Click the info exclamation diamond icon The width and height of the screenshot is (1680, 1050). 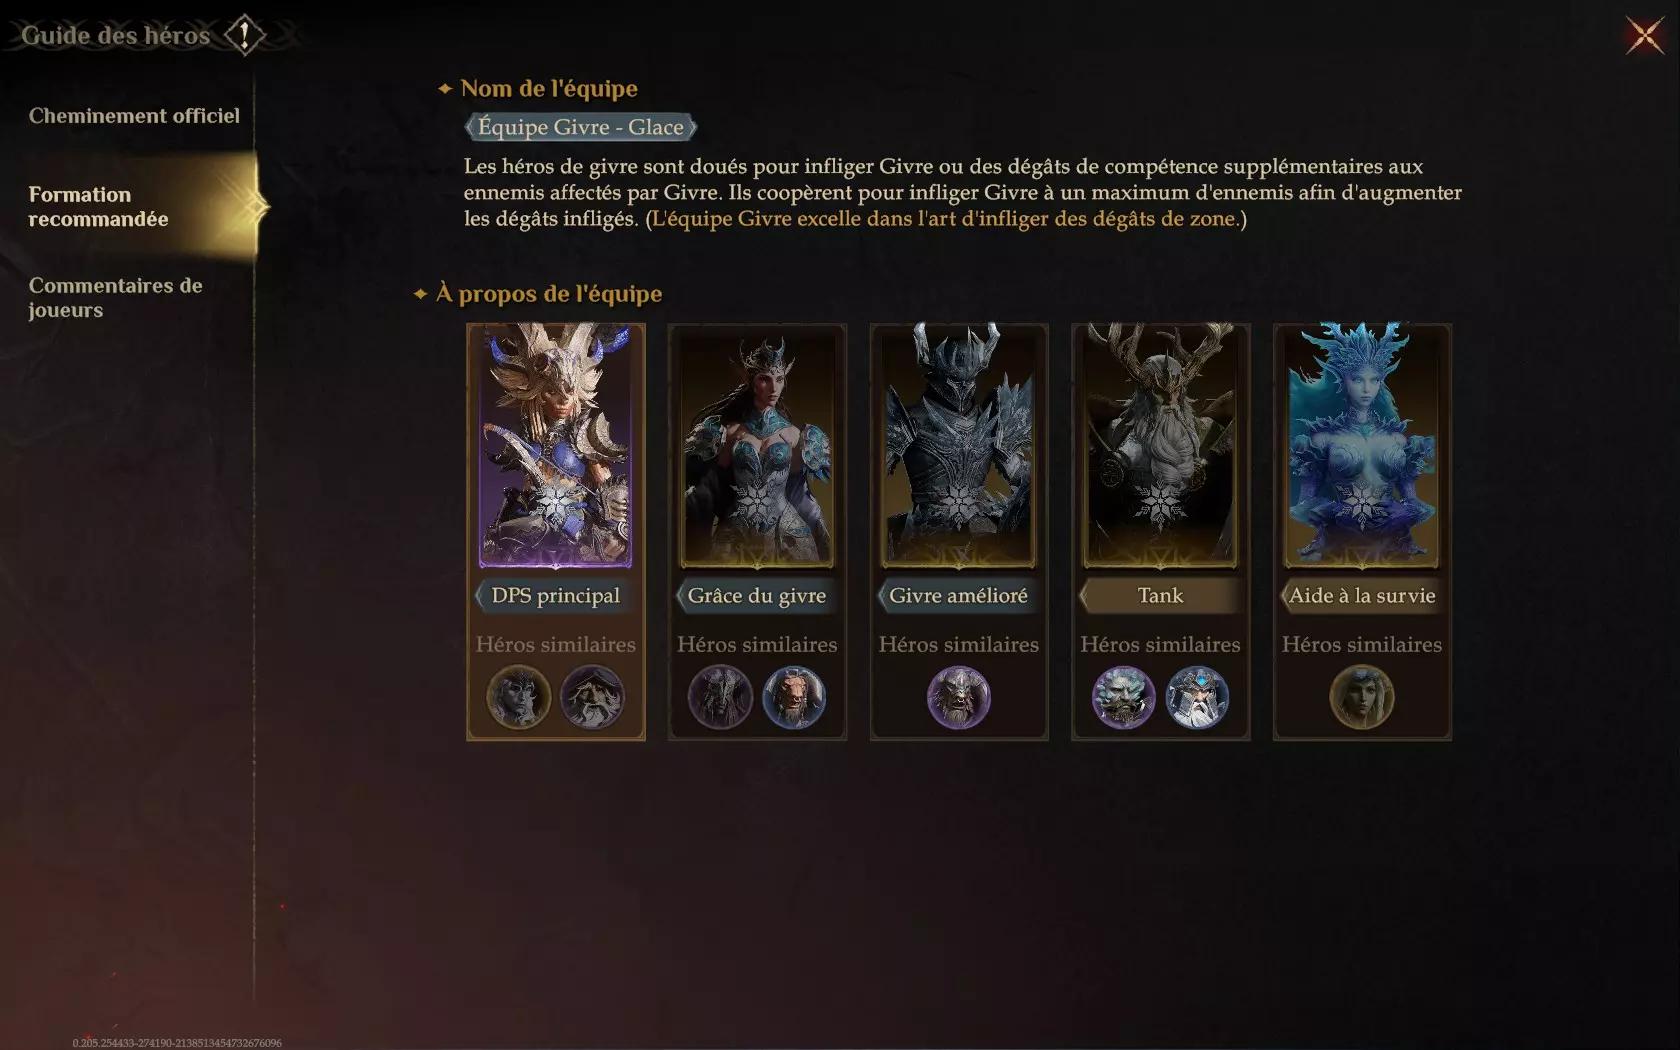(x=244, y=35)
